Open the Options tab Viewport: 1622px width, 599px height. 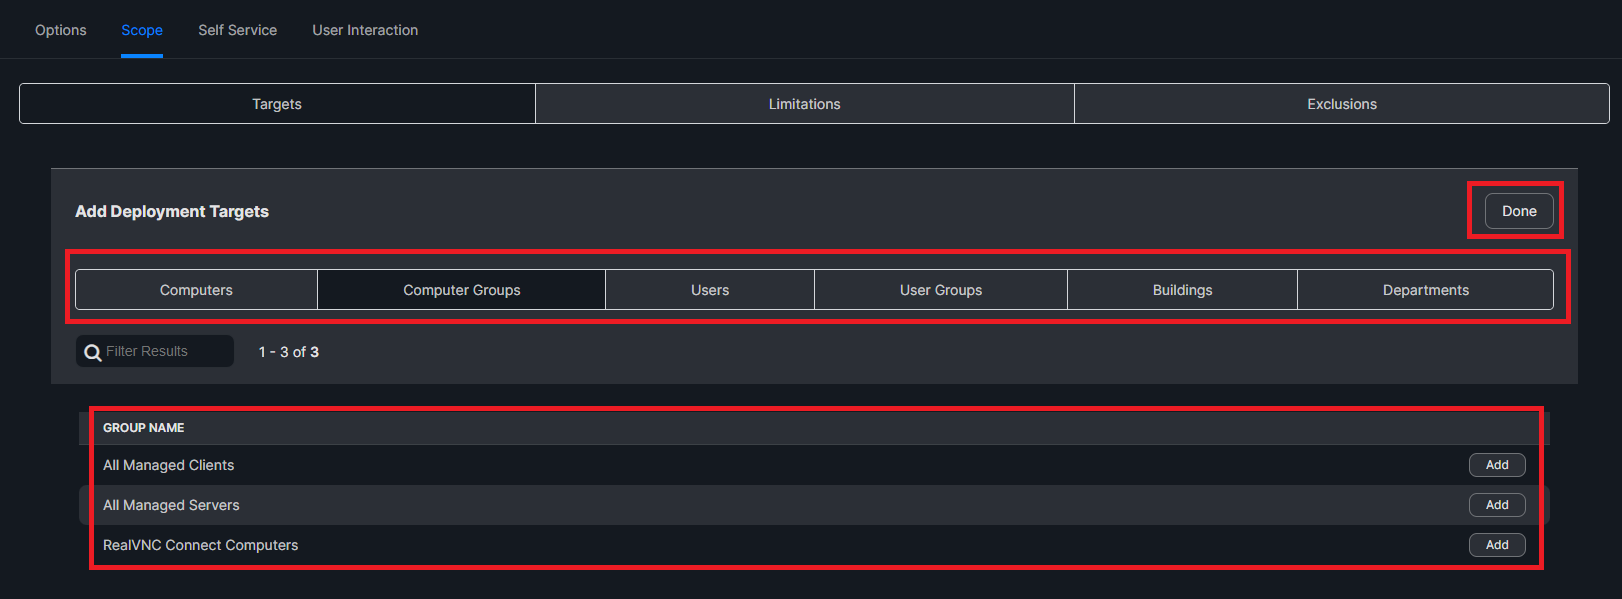61,30
